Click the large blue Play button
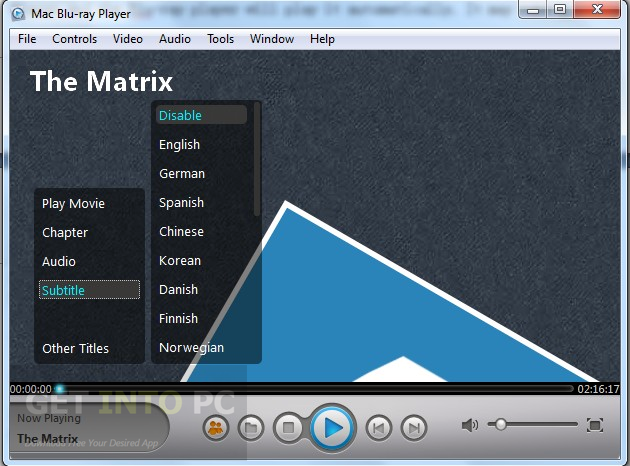 click(333, 428)
